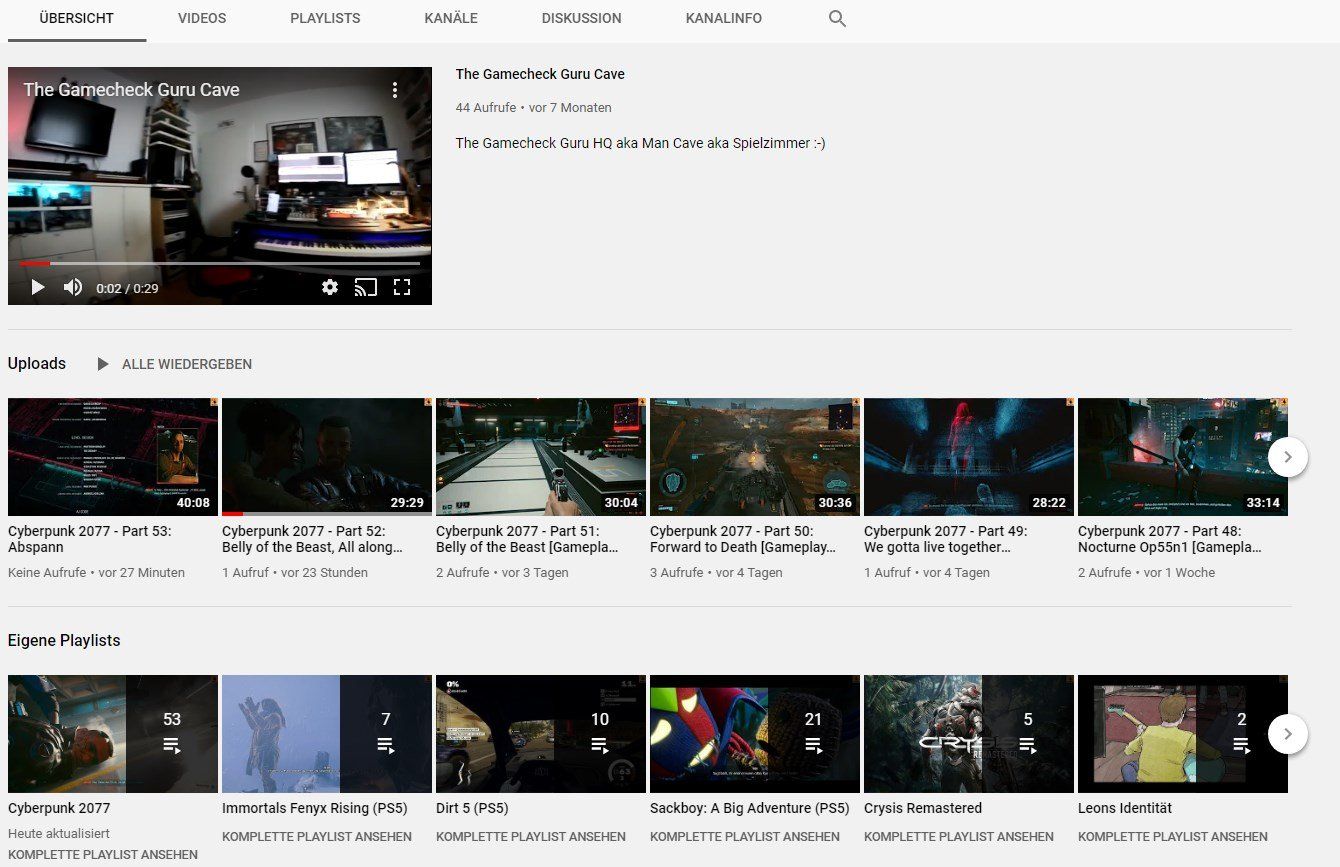
Task: Open the Cyberpunk 2077 Part 48 thumbnail
Action: [x=1183, y=457]
